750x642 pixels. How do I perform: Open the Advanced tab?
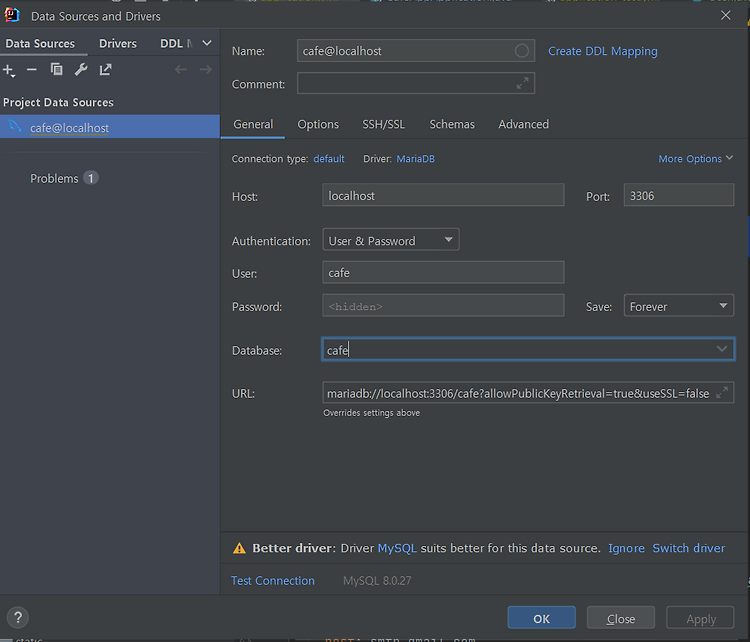(524, 124)
